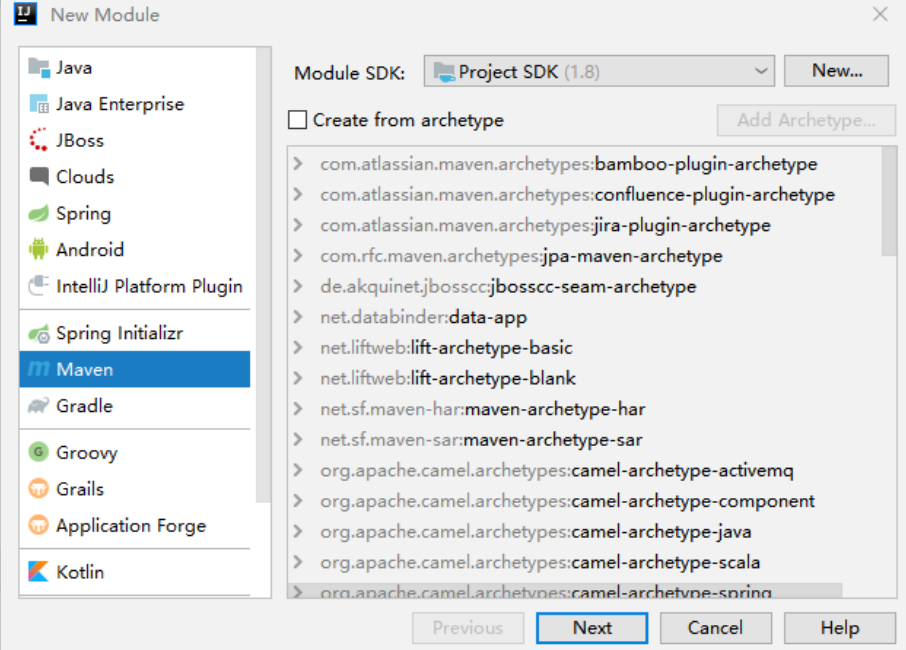Expand the jpa-maven-archetype entry
The width and height of the screenshot is (906, 650).
(x=298, y=255)
